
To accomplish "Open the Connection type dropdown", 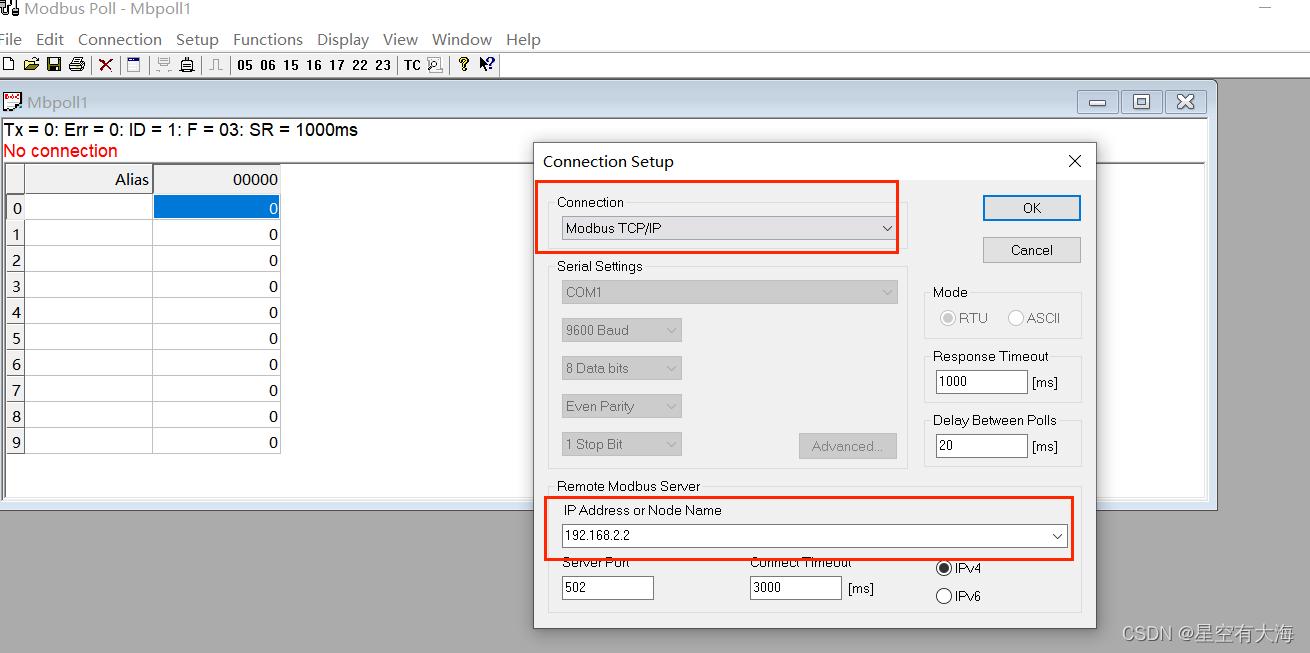I will [x=729, y=228].
